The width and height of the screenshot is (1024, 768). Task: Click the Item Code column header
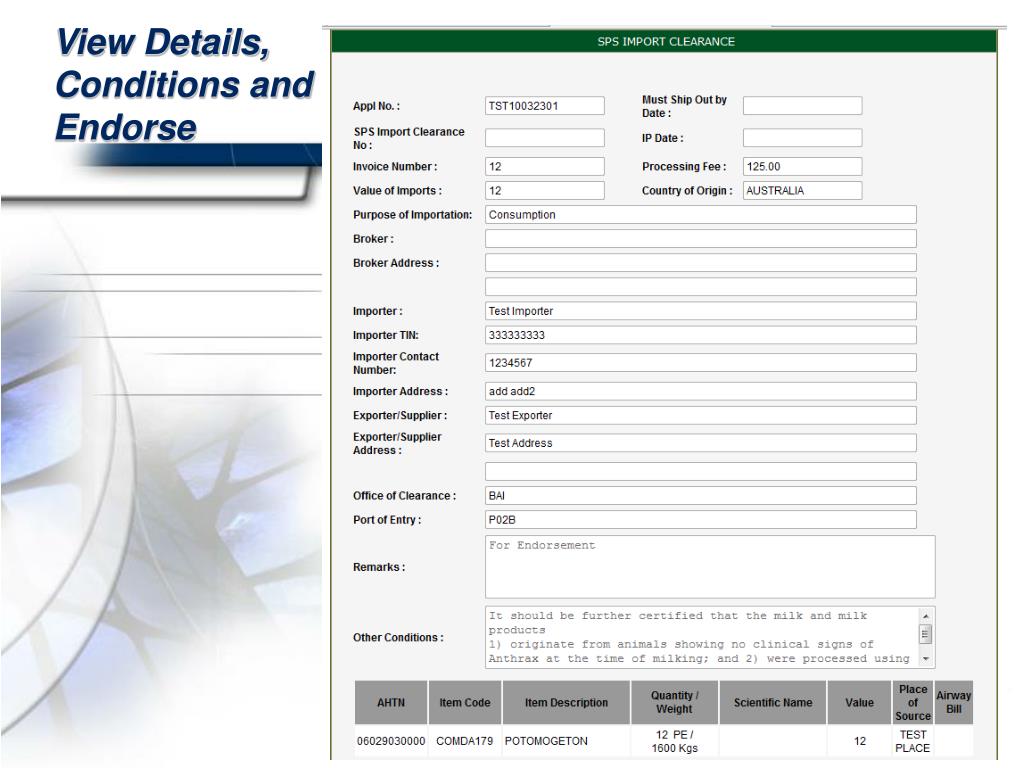pyautogui.click(x=464, y=703)
